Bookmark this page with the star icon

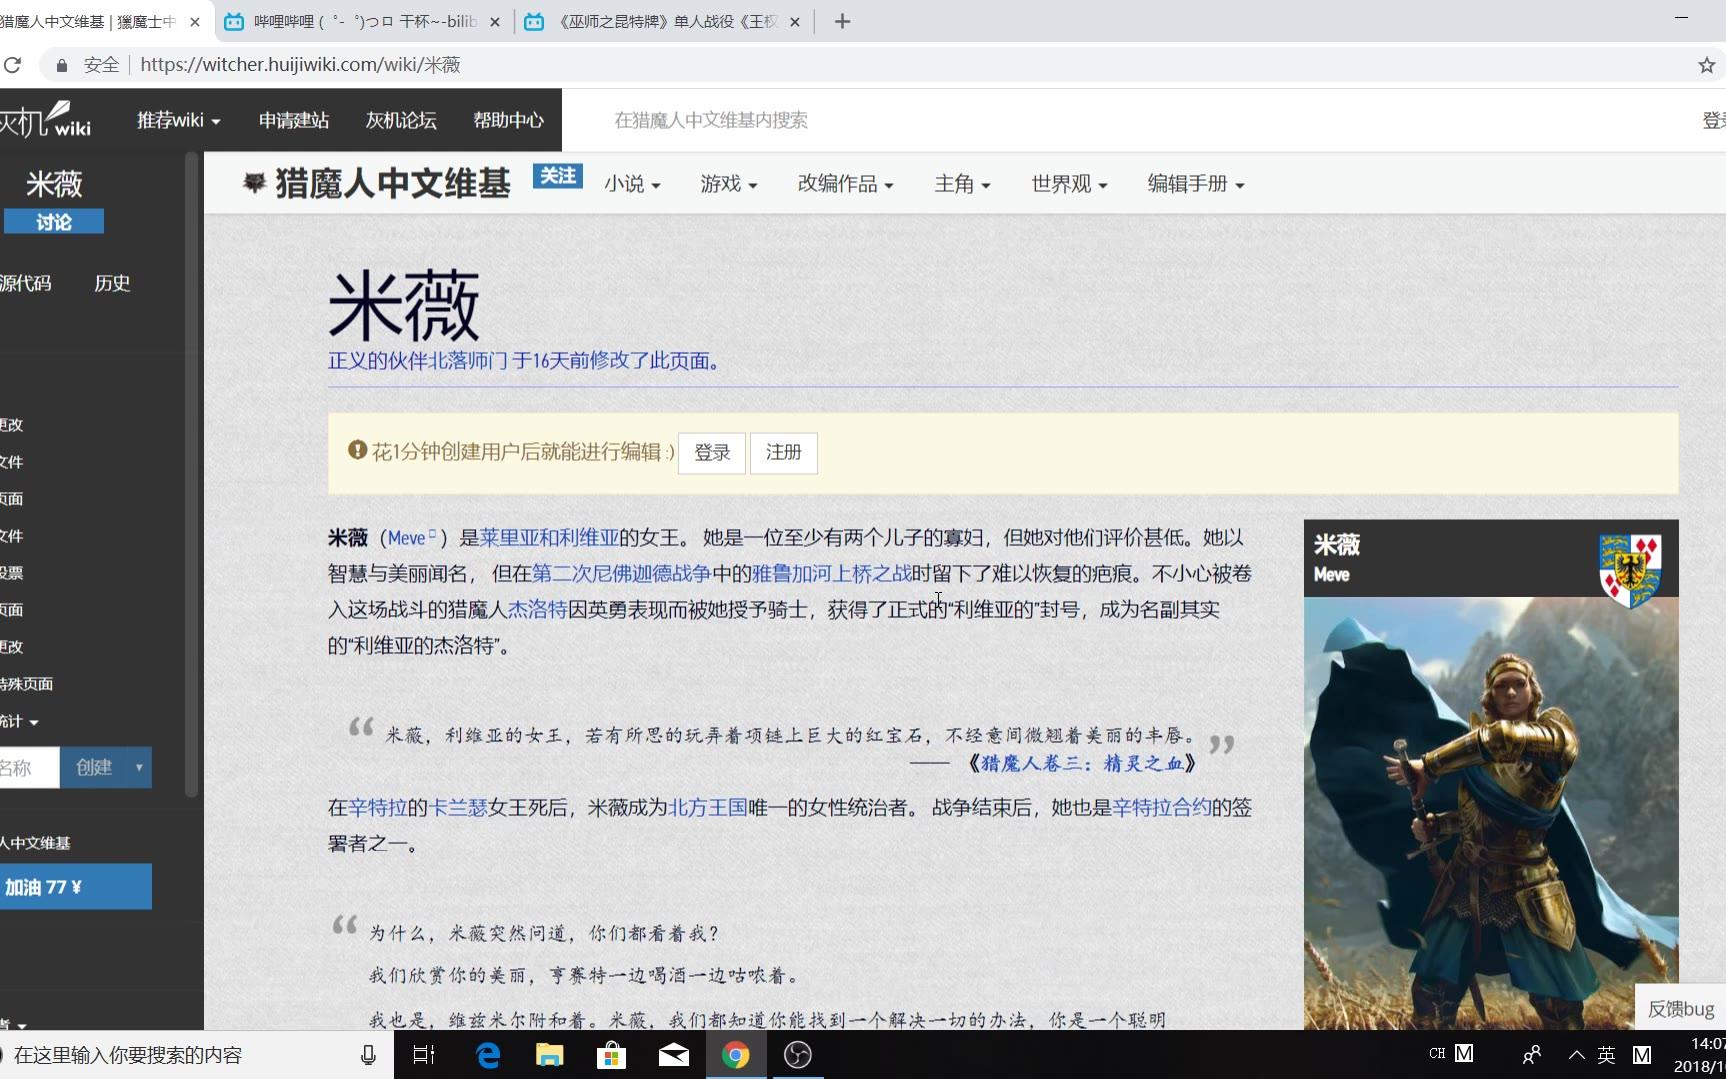coord(1706,65)
